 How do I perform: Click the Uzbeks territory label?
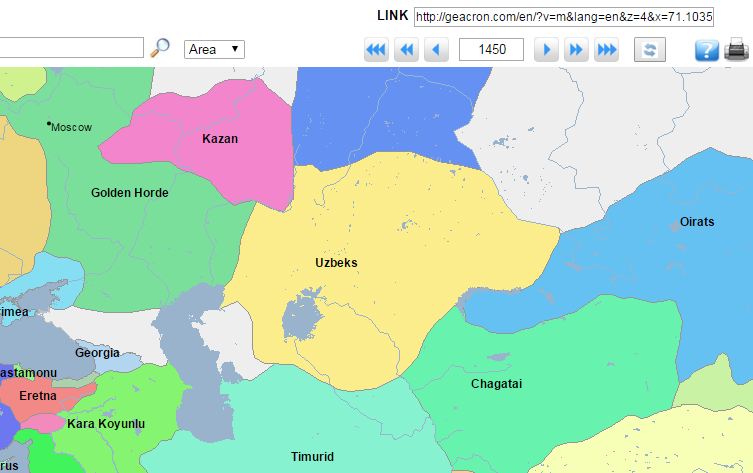point(336,263)
